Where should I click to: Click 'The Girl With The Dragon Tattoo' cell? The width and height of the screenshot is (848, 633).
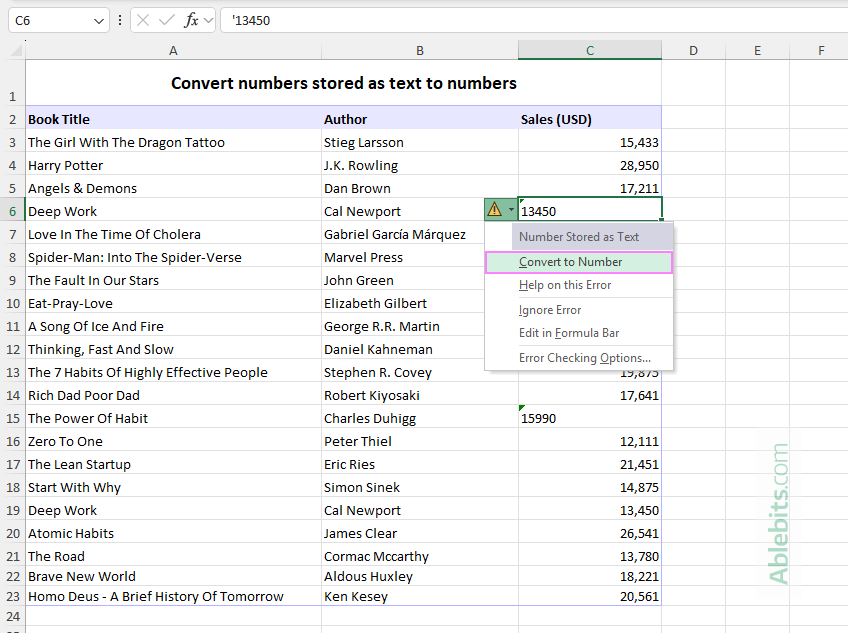pos(173,143)
